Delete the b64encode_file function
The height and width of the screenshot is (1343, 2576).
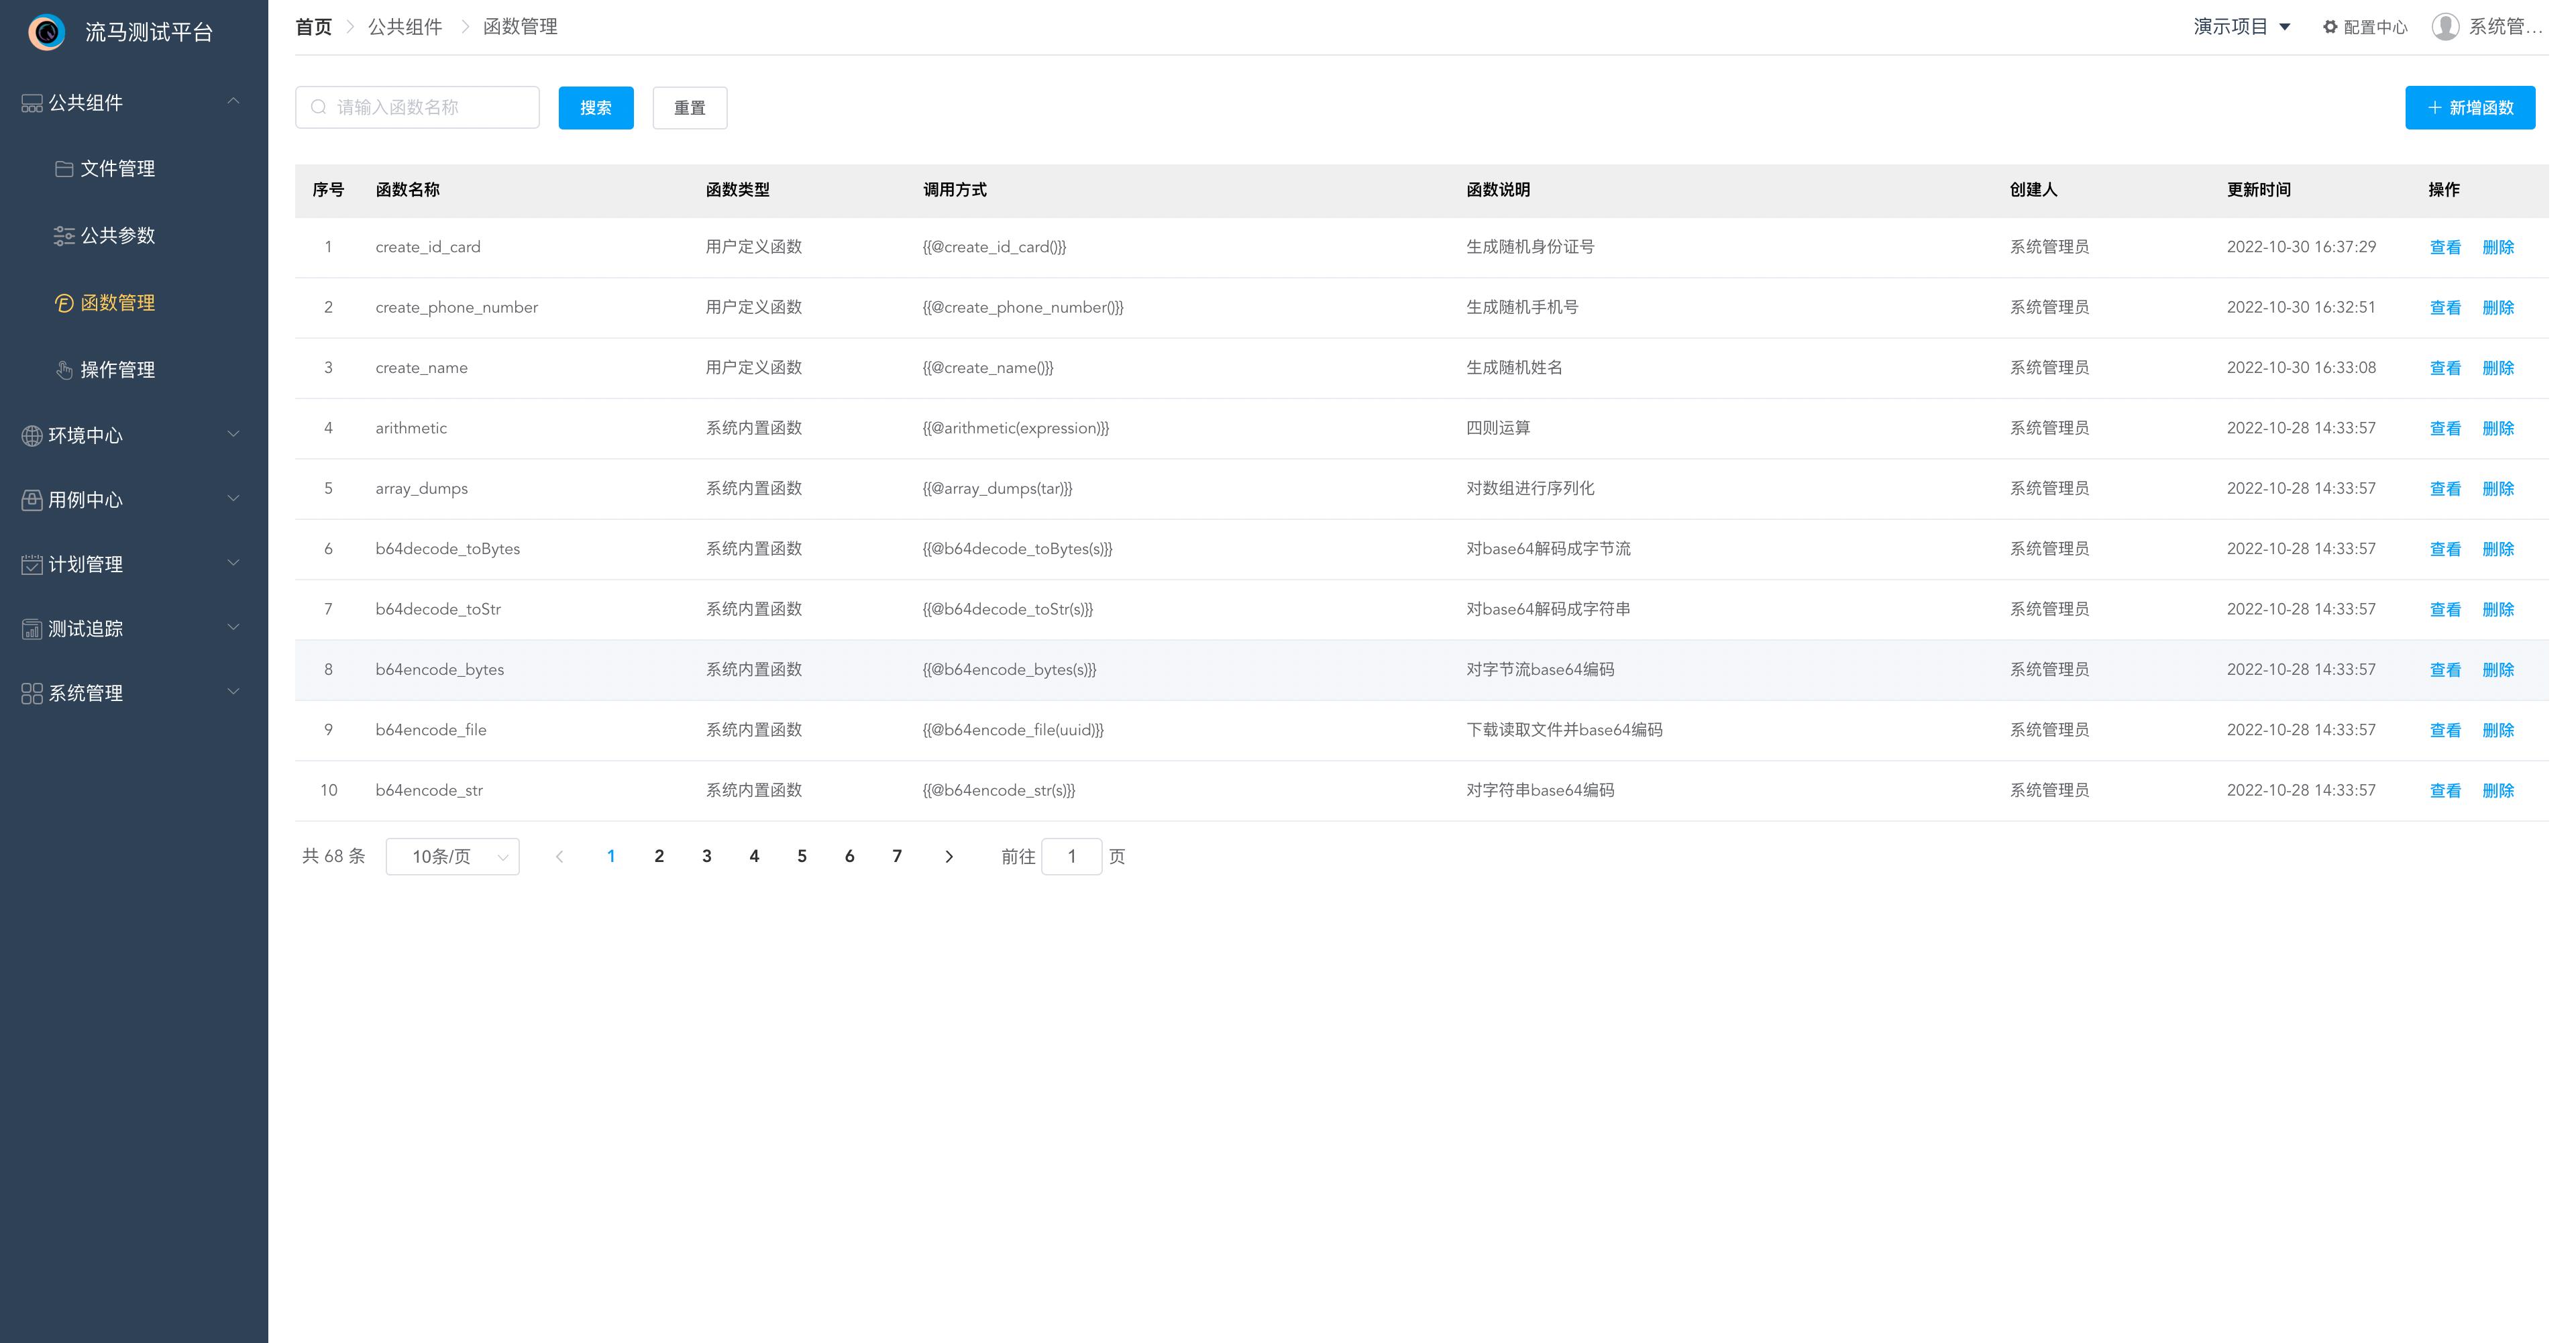click(2498, 730)
